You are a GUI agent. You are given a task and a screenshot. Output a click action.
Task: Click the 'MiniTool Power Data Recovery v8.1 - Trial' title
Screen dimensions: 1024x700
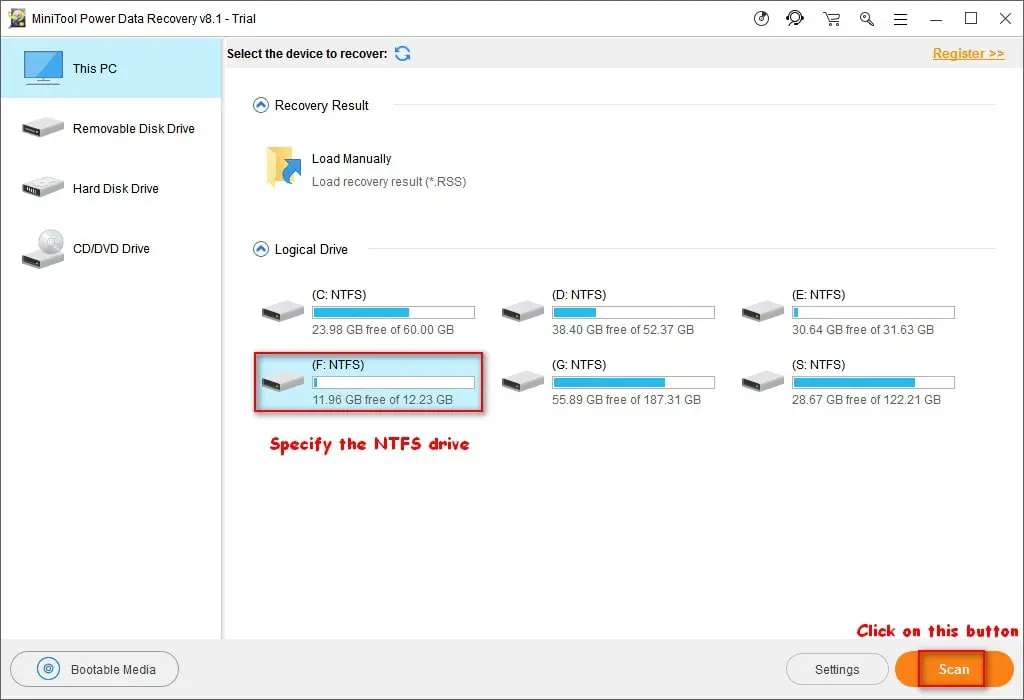[144, 19]
